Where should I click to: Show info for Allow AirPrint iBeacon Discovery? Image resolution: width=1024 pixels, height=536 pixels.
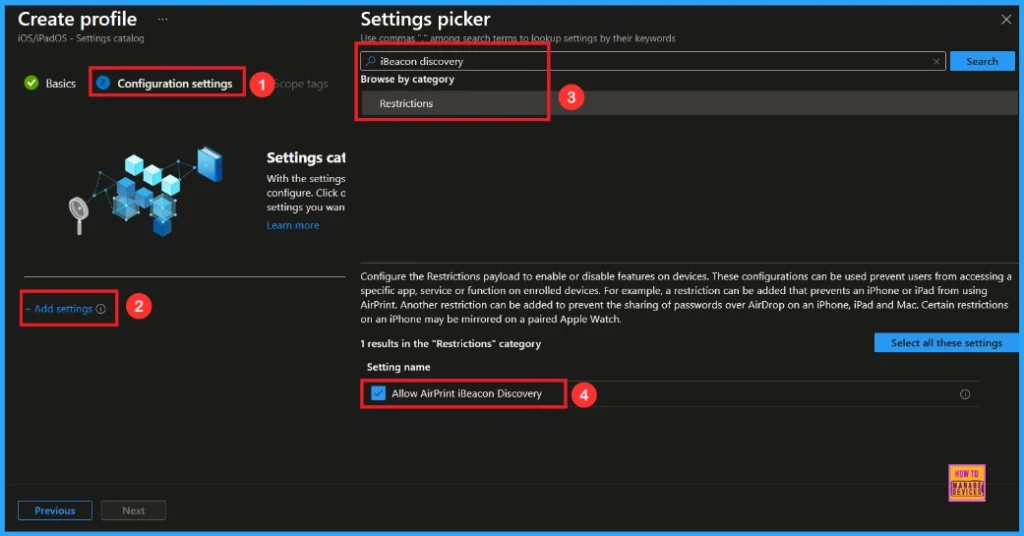(965, 394)
